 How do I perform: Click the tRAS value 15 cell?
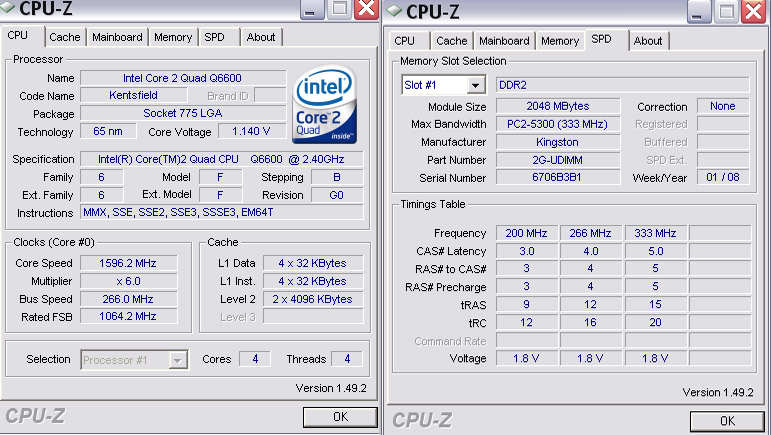tap(655, 304)
